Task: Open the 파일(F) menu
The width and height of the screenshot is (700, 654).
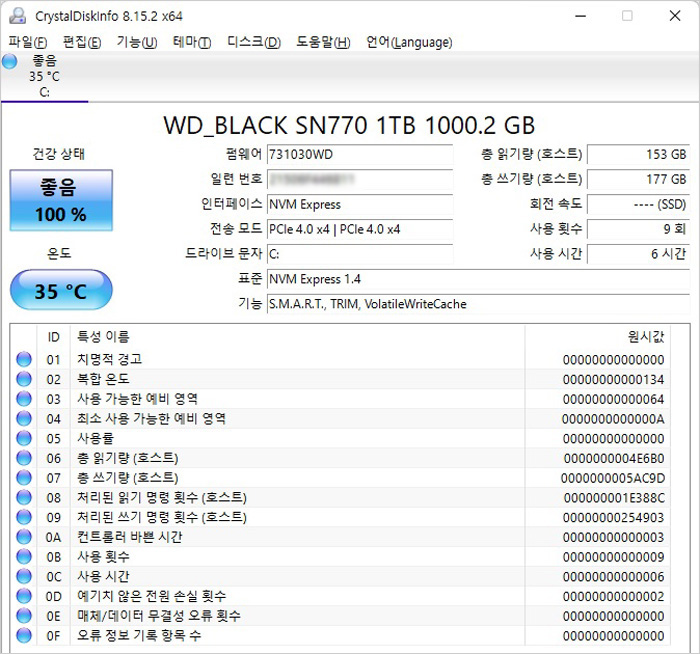Action: pos(28,42)
